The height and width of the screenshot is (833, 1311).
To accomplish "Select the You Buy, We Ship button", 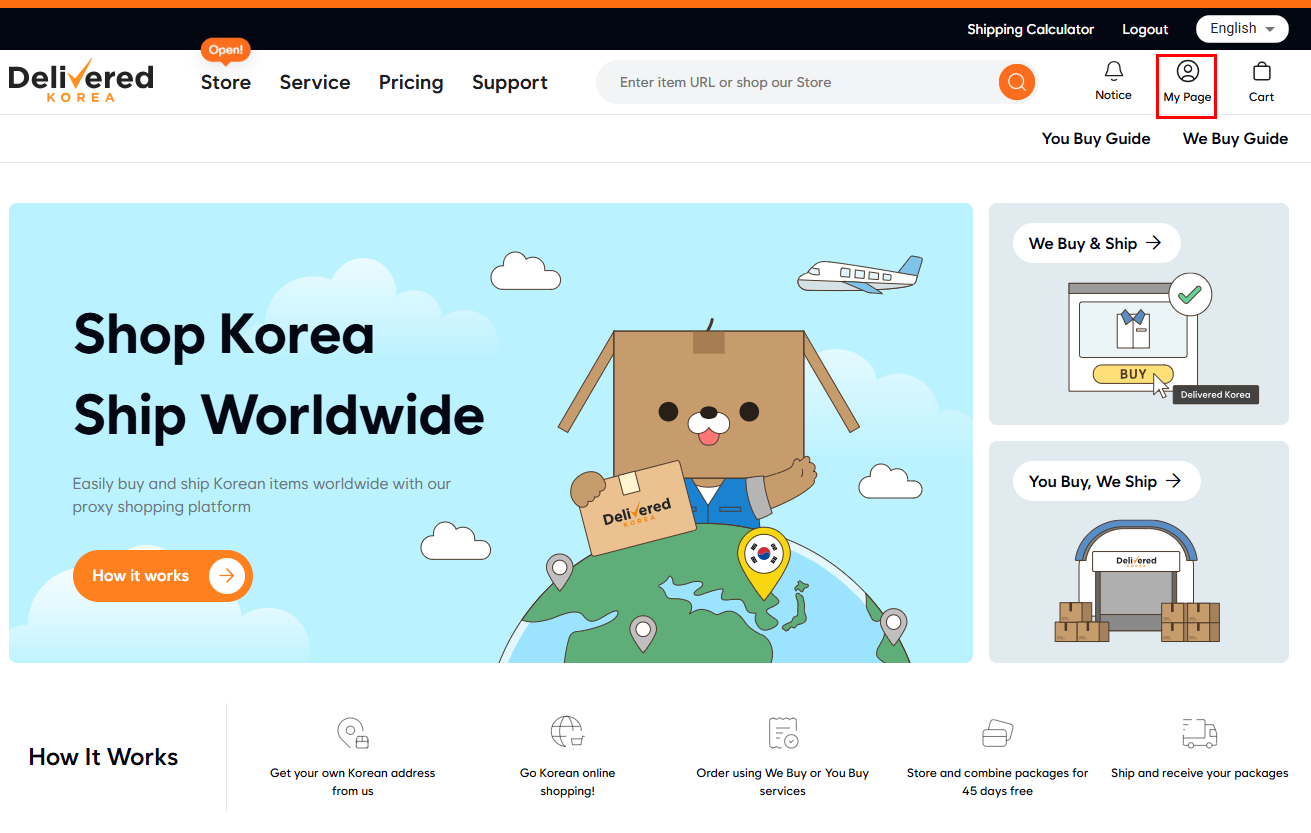I will [1106, 481].
